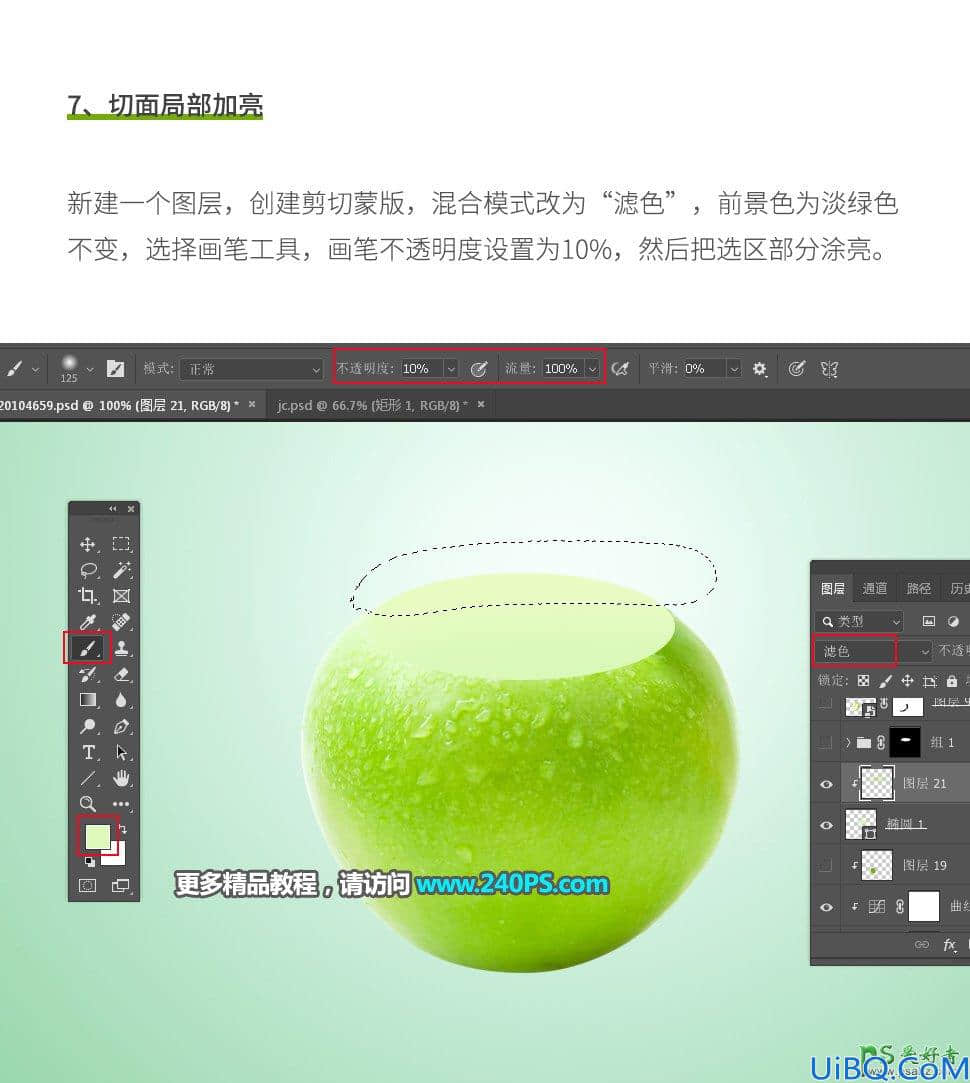Select the Gradient tool
The width and height of the screenshot is (970, 1083).
87,700
